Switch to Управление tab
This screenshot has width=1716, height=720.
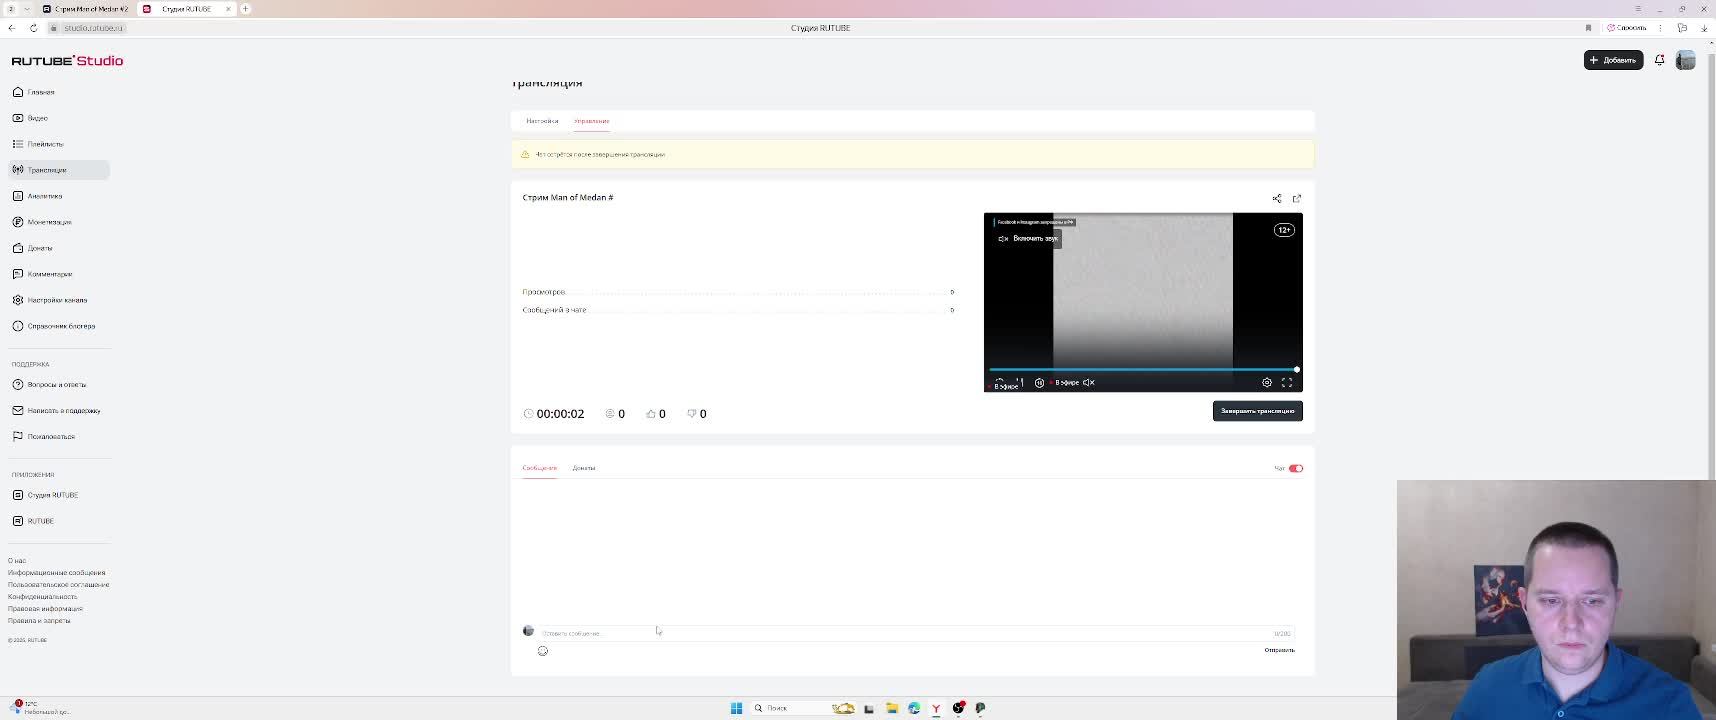(x=592, y=121)
